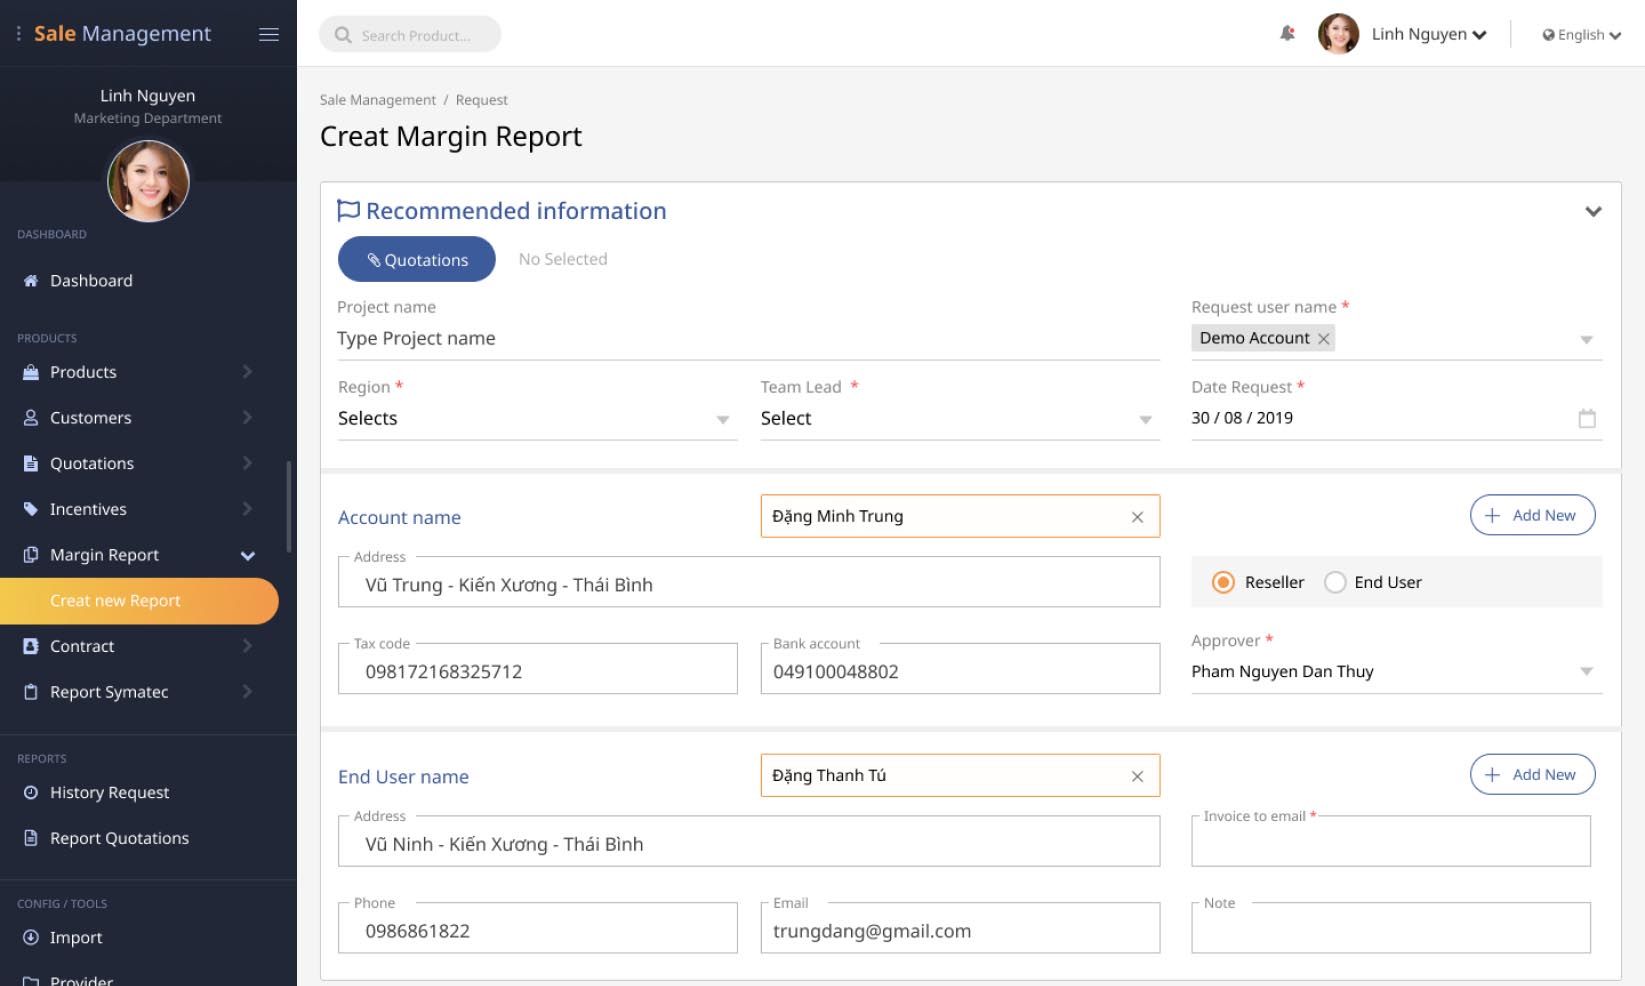Select the End User radio button
Screen dimensions: 1645x986
coord(1335,582)
